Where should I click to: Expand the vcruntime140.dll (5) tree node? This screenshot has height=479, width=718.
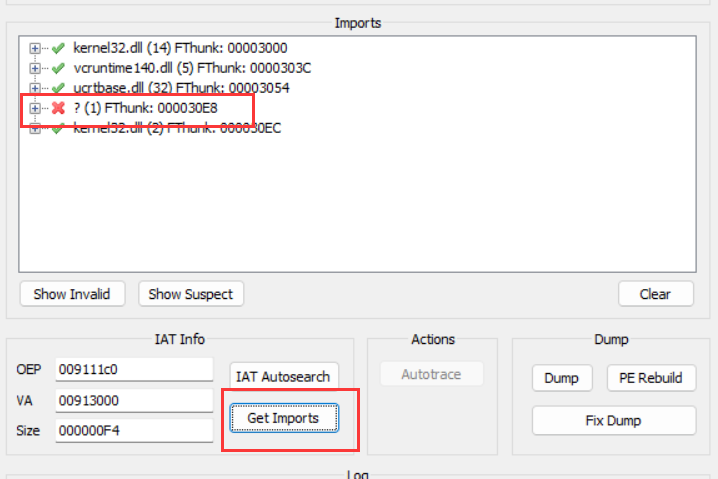click(x=36, y=67)
